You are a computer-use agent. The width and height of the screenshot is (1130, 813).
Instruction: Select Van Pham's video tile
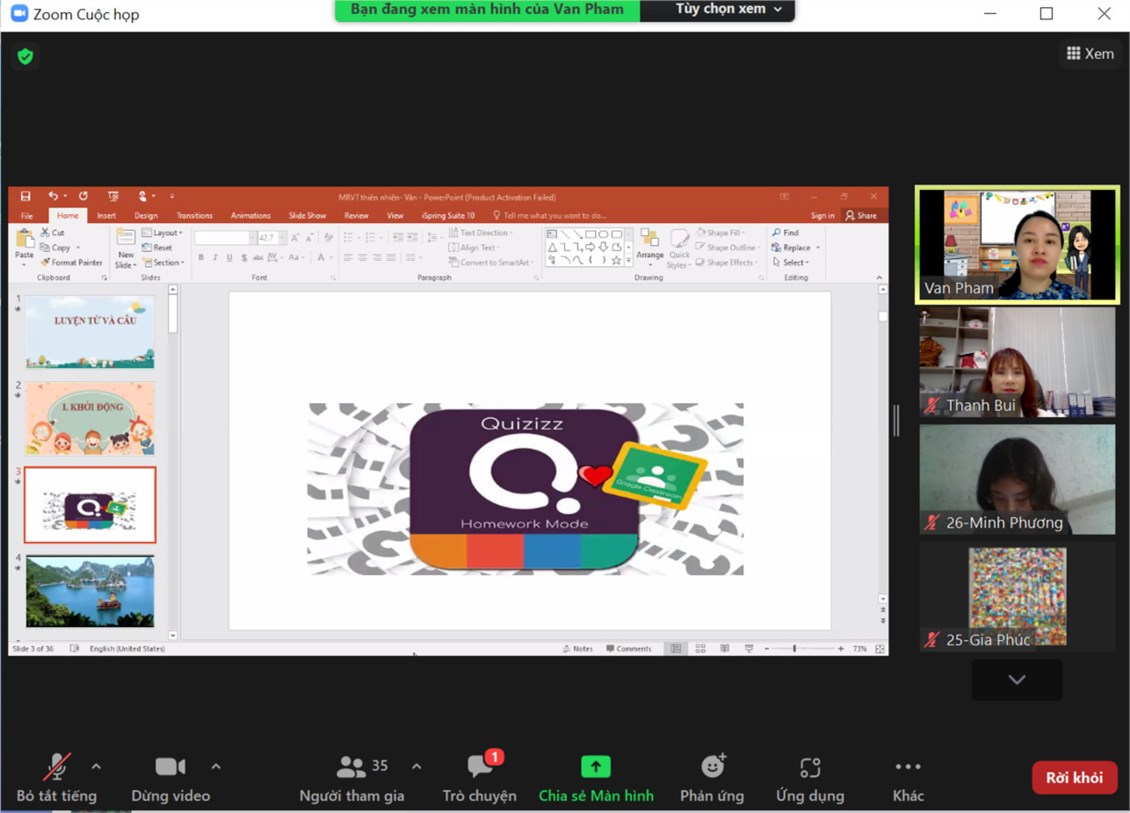tap(1016, 244)
